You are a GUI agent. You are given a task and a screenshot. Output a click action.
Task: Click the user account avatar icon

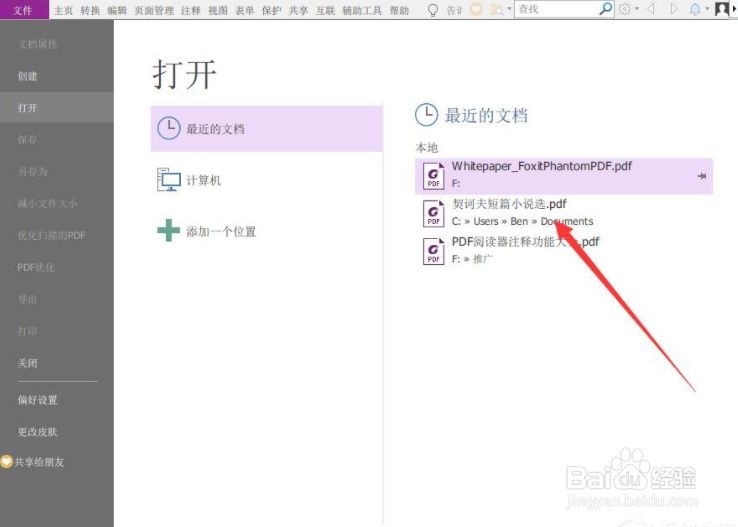click(722, 9)
